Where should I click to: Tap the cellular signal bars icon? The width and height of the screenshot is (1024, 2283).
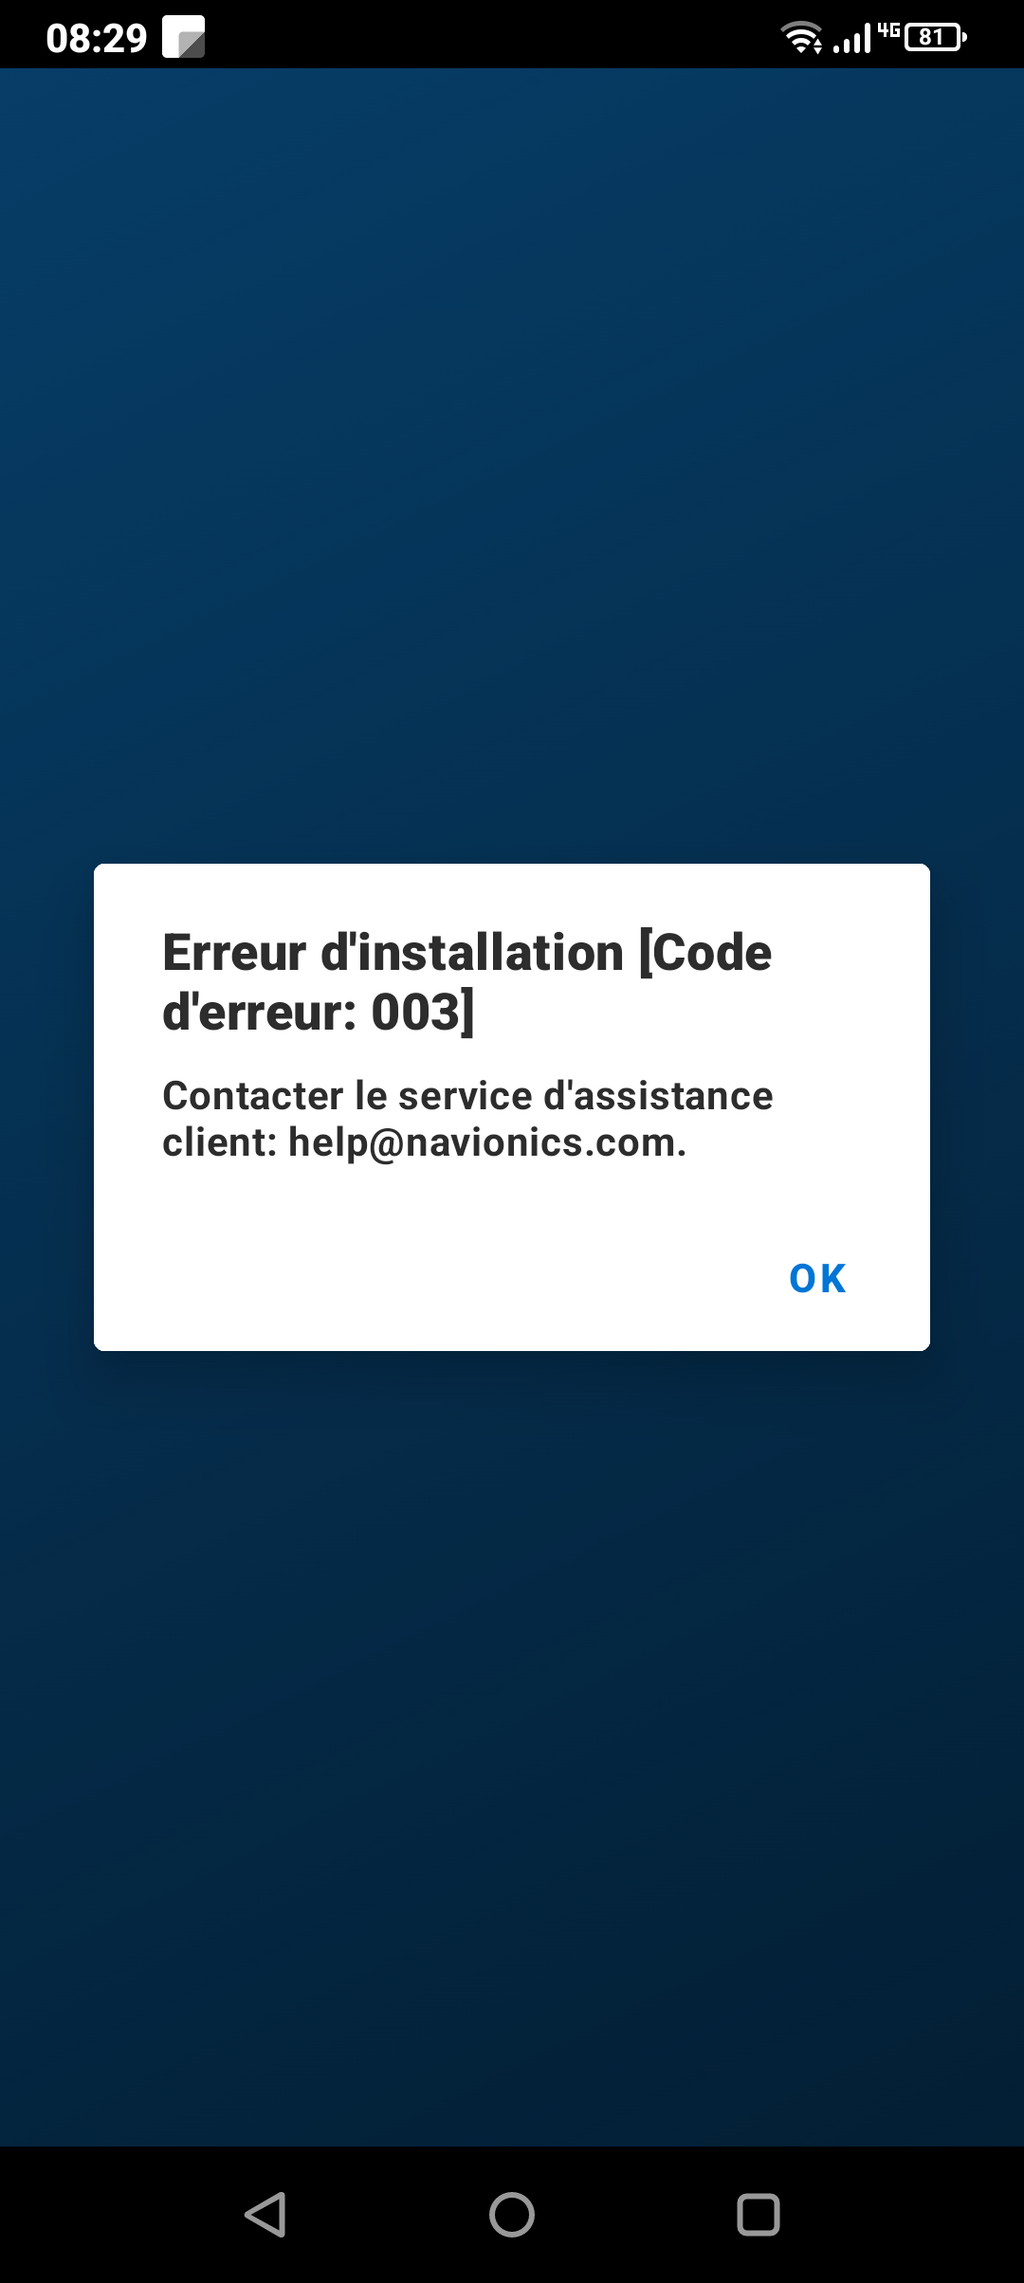pos(852,40)
